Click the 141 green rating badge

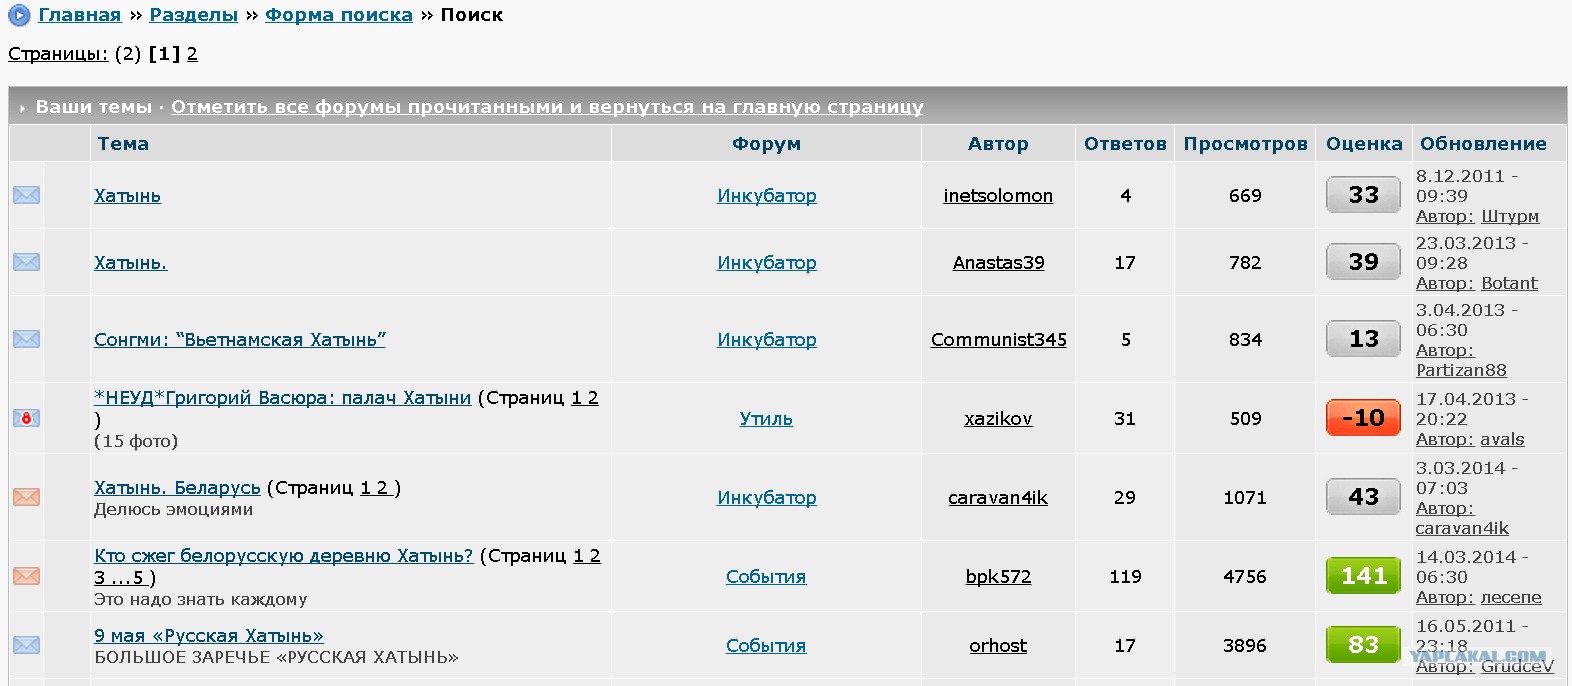pyautogui.click(x=1363, y=576)
